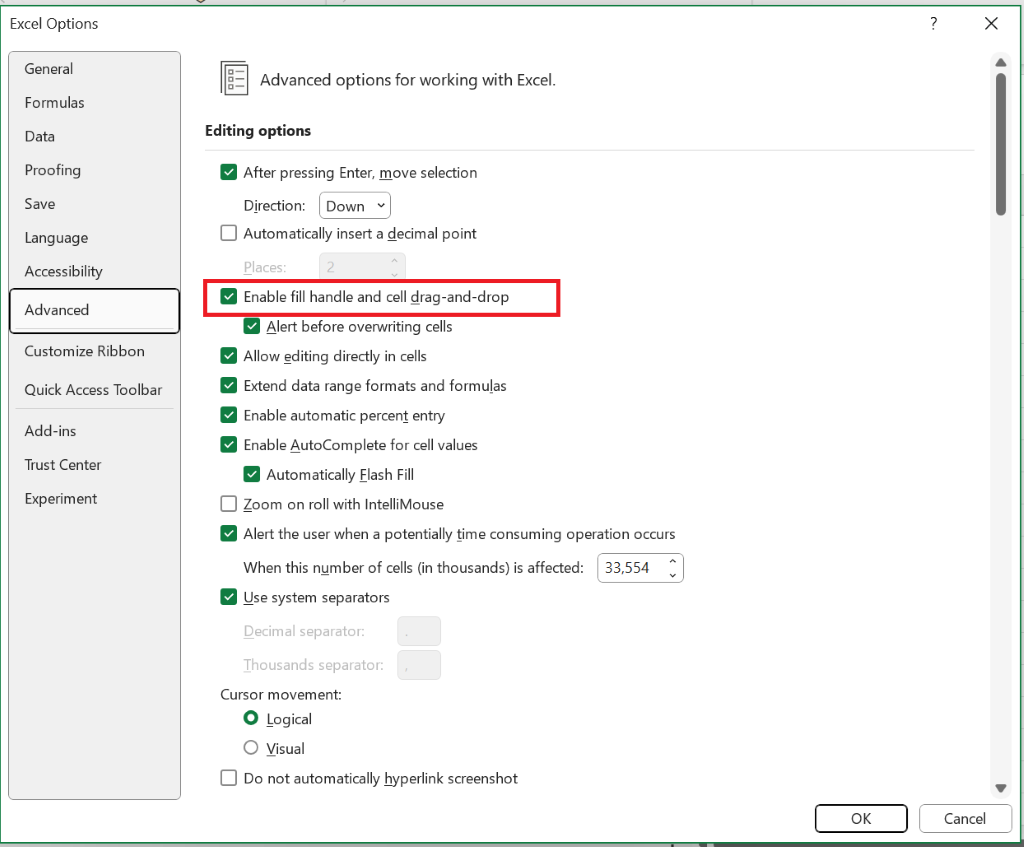Decrease number of cells spinner down arrow
This screenshot has height=847, width=1024.
pyautogui.click(x=673, y=575)
